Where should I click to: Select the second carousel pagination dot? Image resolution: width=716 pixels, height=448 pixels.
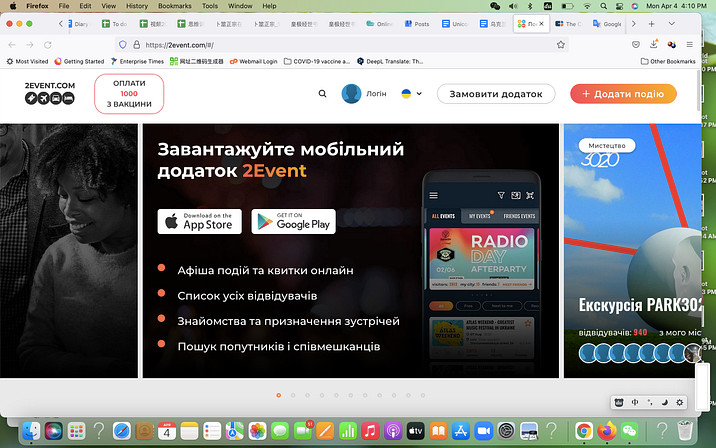[293, 395]
